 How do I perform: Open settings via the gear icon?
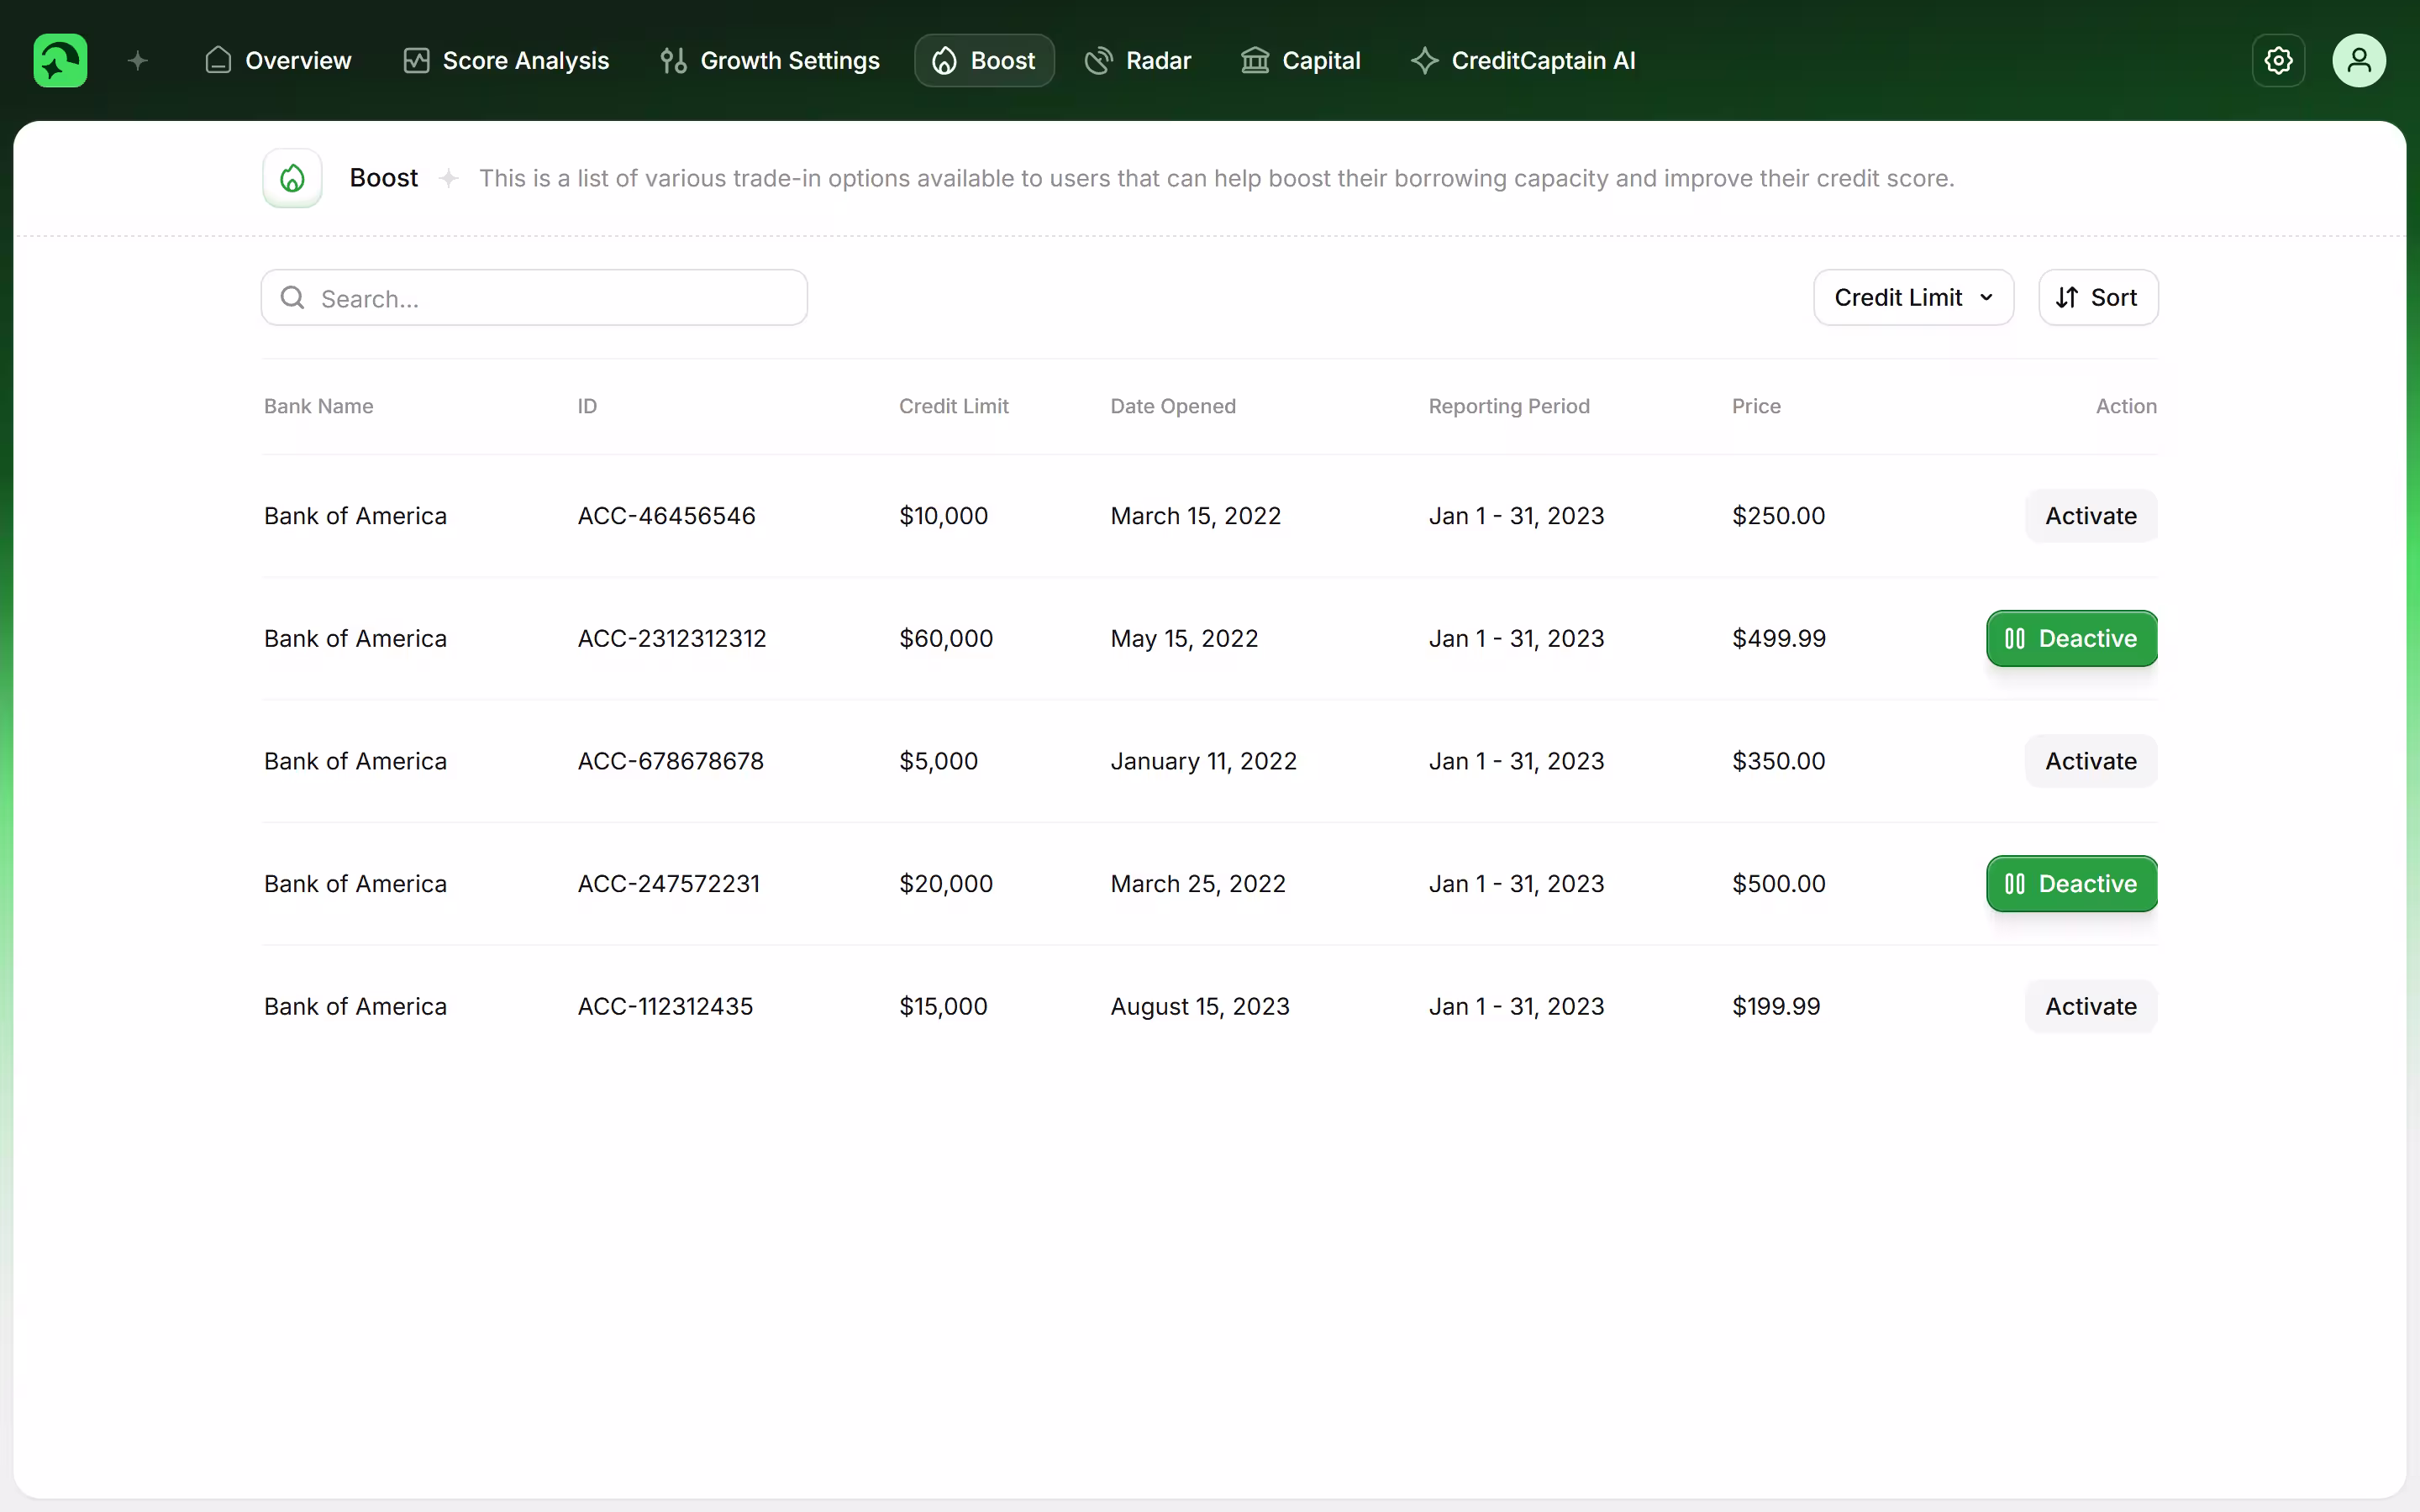(2278, 60)
